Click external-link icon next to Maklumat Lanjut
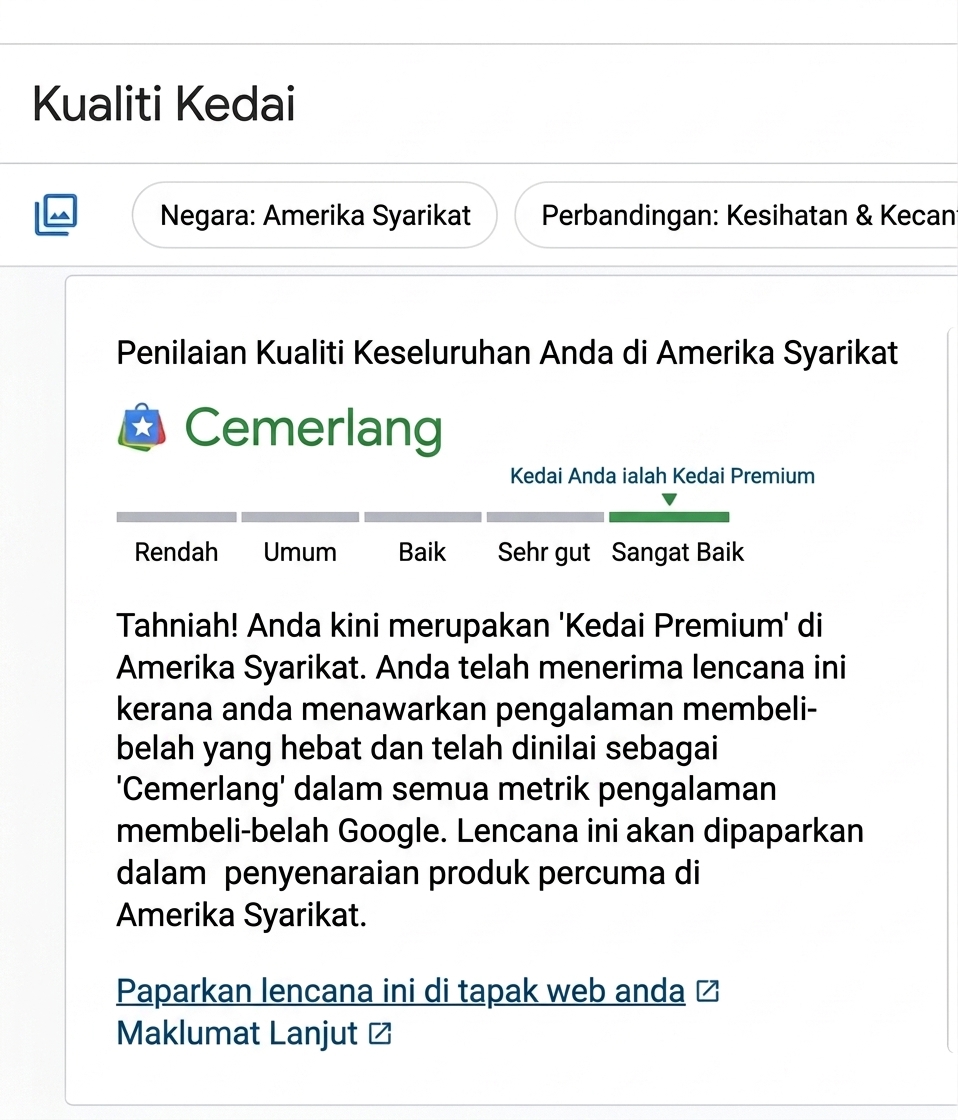 pyautogui.click(x=380, y=1033)
